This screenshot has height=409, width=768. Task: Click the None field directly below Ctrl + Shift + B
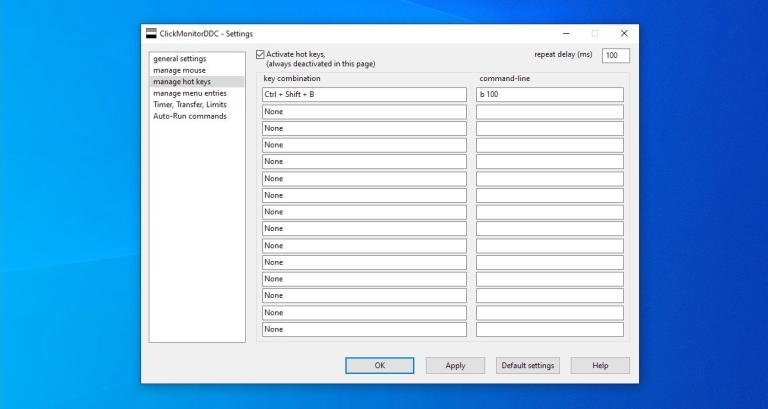[364, 112]
